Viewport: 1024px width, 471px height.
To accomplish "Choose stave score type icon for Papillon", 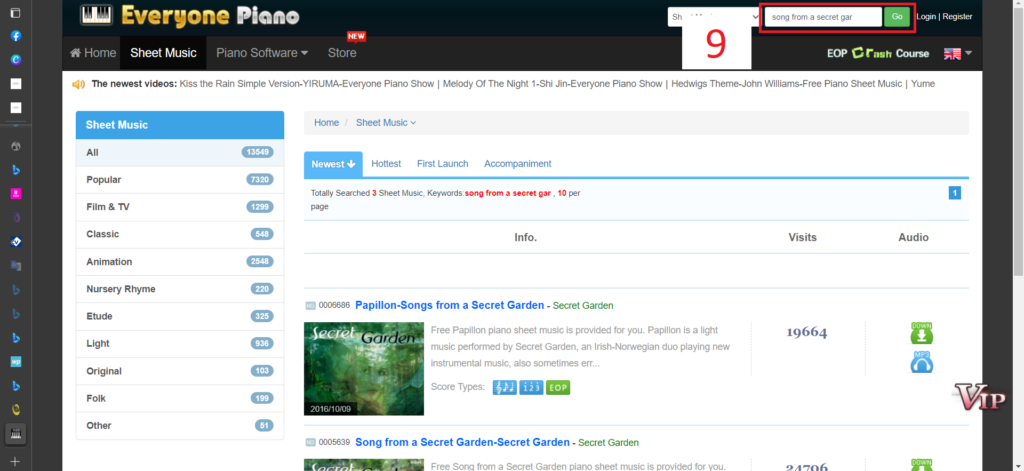I will tap(504, 387).
